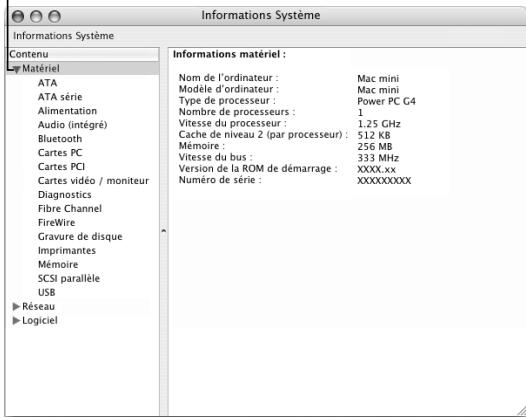Zoom the Informations Système window

tap(54, 16)
